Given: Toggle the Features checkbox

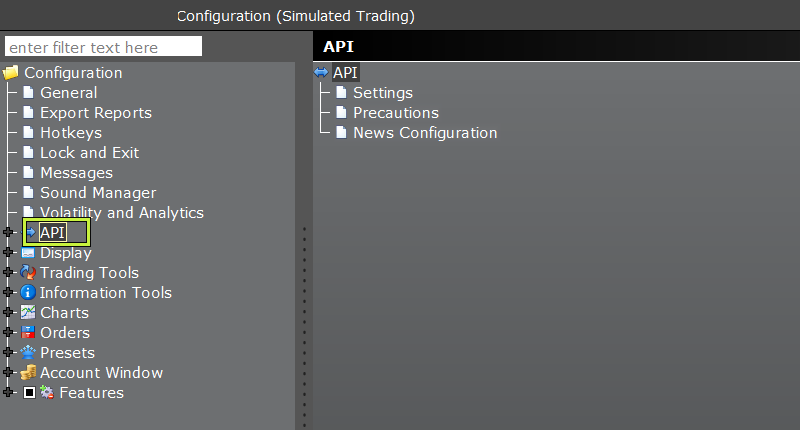Looking at the screenshot, I should (30, 392).
